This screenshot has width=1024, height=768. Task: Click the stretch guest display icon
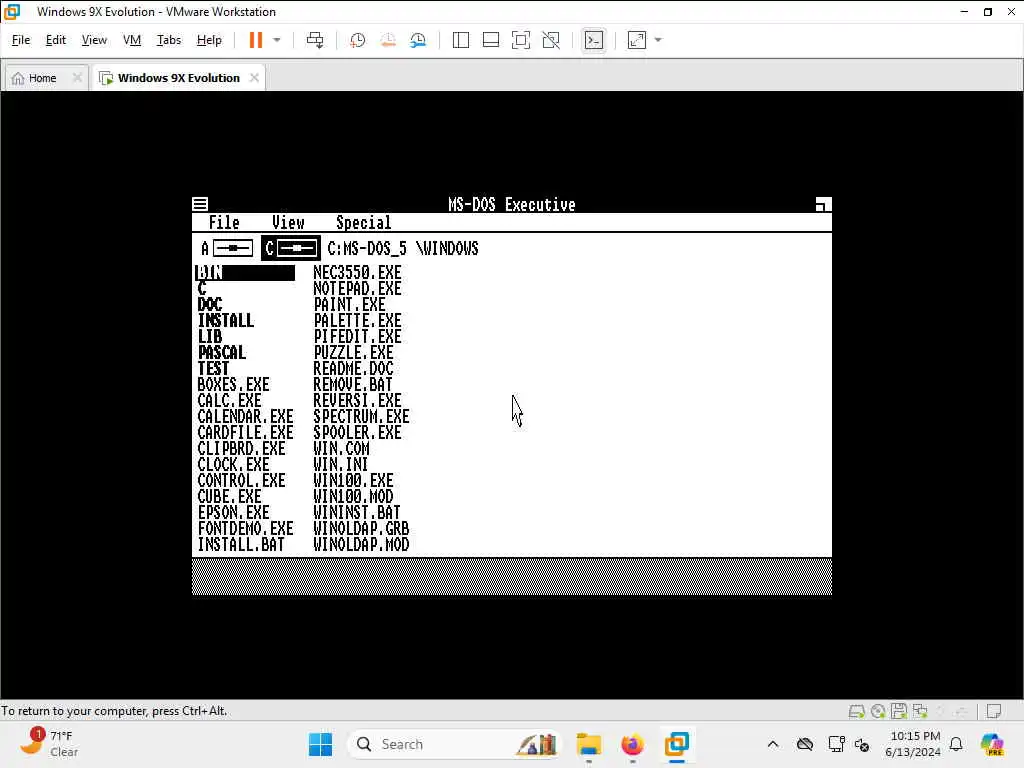pyautogui.click(x=637, y=40)
